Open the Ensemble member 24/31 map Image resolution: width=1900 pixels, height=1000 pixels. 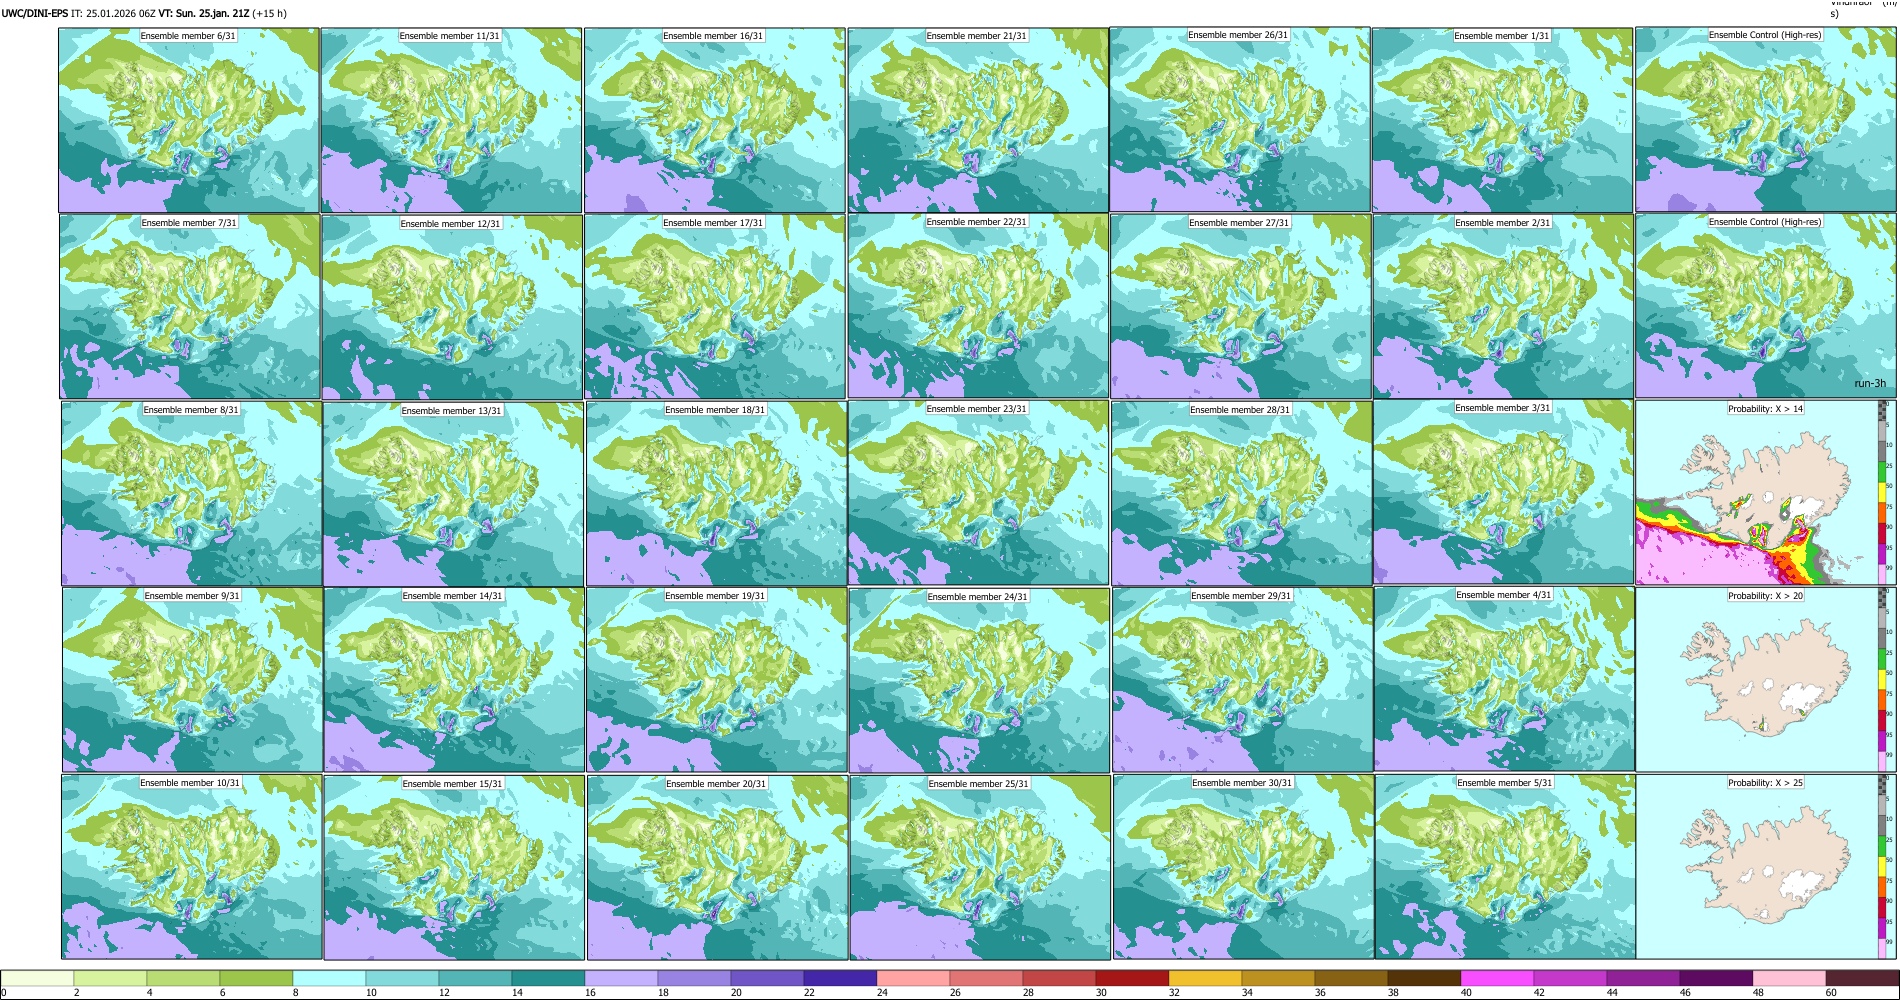979,680
